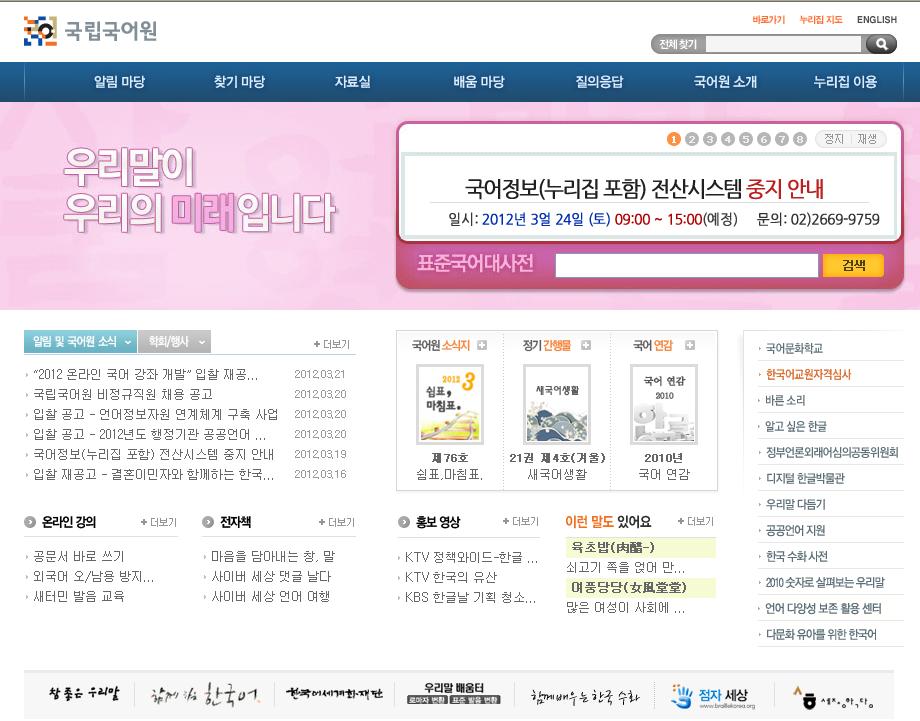Open the 국립국어원 비정규직원 채용 공고 notice
The width and height of the screenshot is (920, 721).
123,394
